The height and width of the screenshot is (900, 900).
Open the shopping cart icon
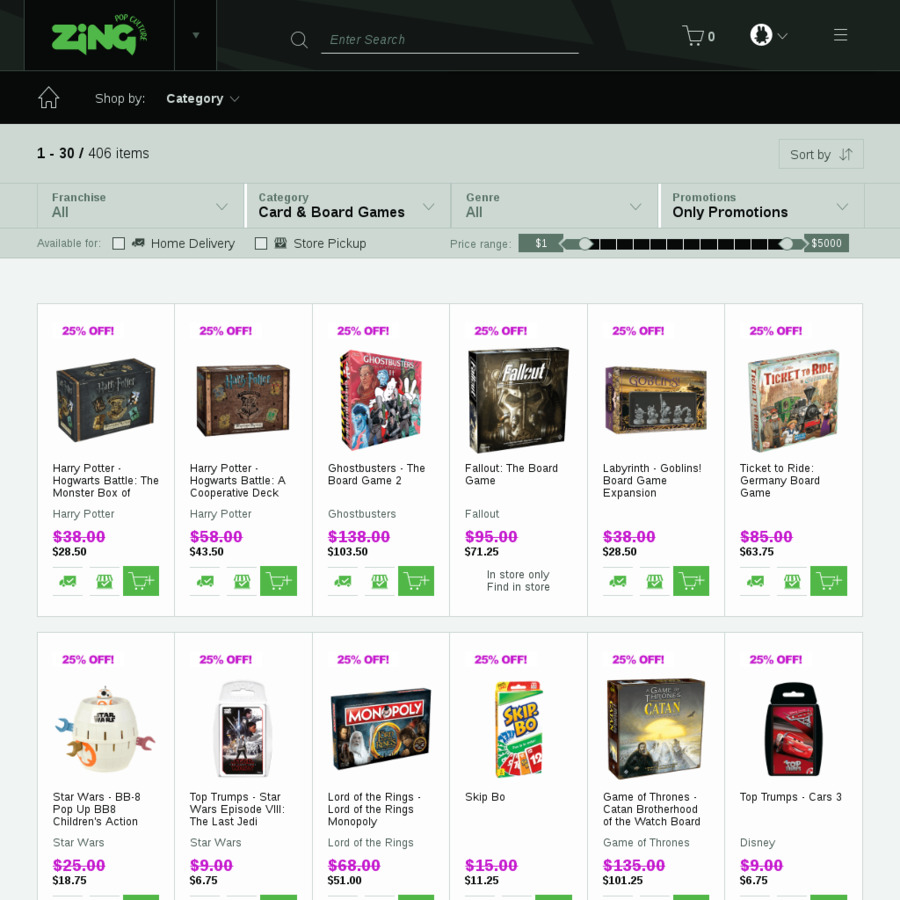pos(694,36)
